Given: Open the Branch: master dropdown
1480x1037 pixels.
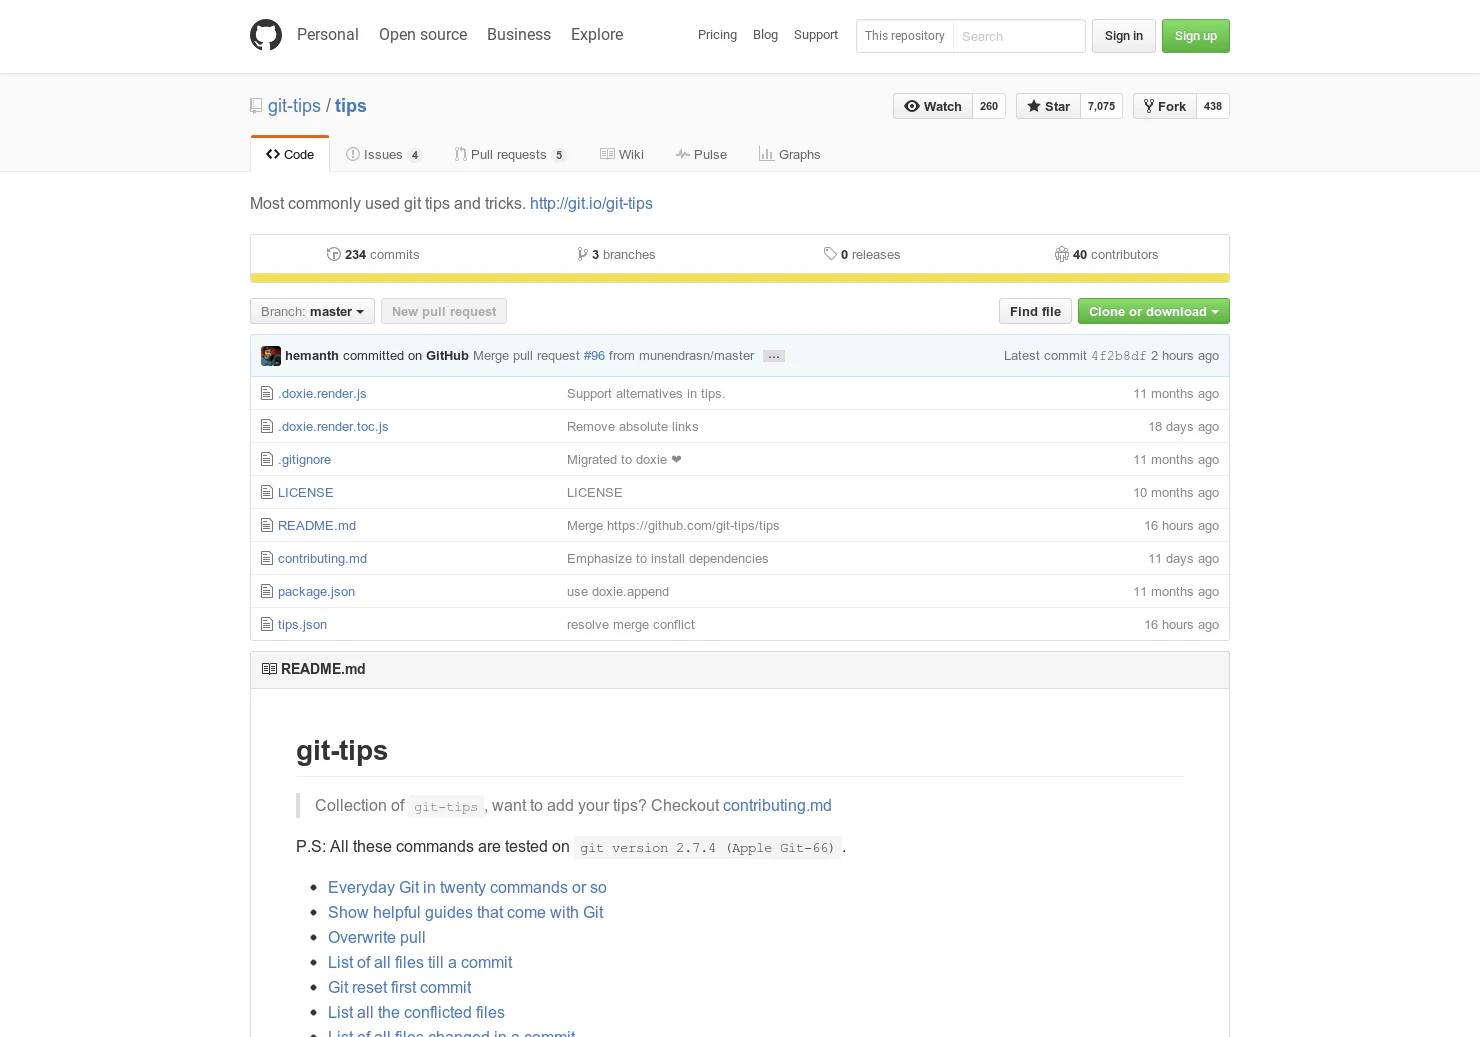Looking at the screenshot, I should tap(312, 311).
